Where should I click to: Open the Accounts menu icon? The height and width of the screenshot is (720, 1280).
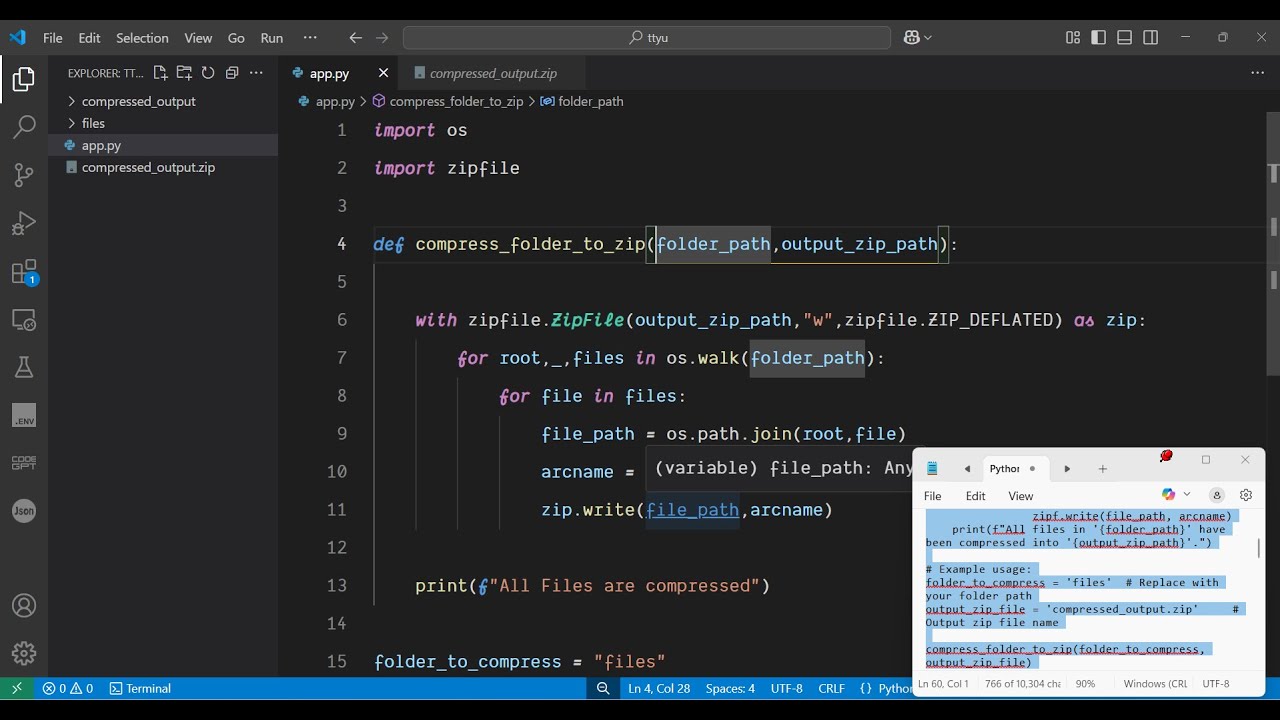(x=24, y=606)
